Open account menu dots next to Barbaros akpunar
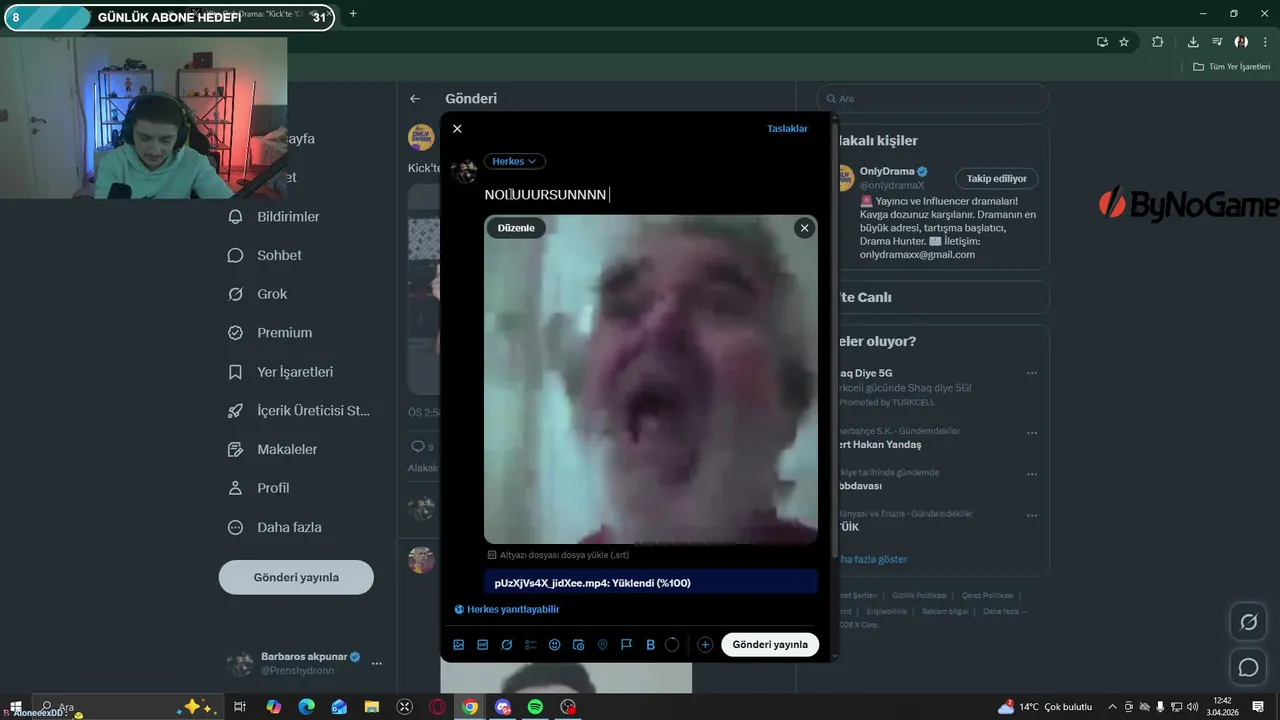 click(x=376, y=664)
